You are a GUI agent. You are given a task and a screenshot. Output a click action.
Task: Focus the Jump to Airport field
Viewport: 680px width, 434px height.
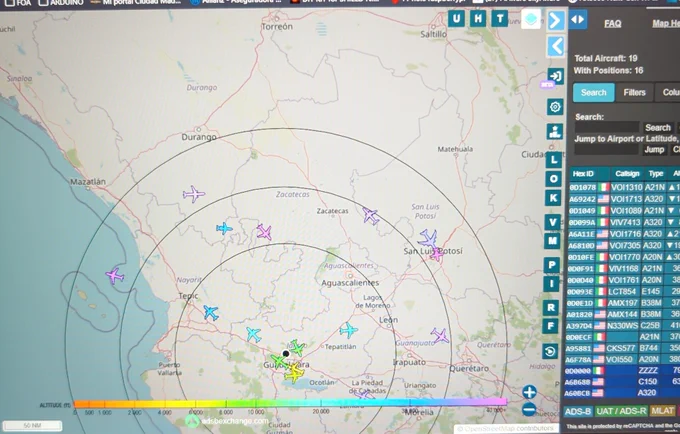606,150
